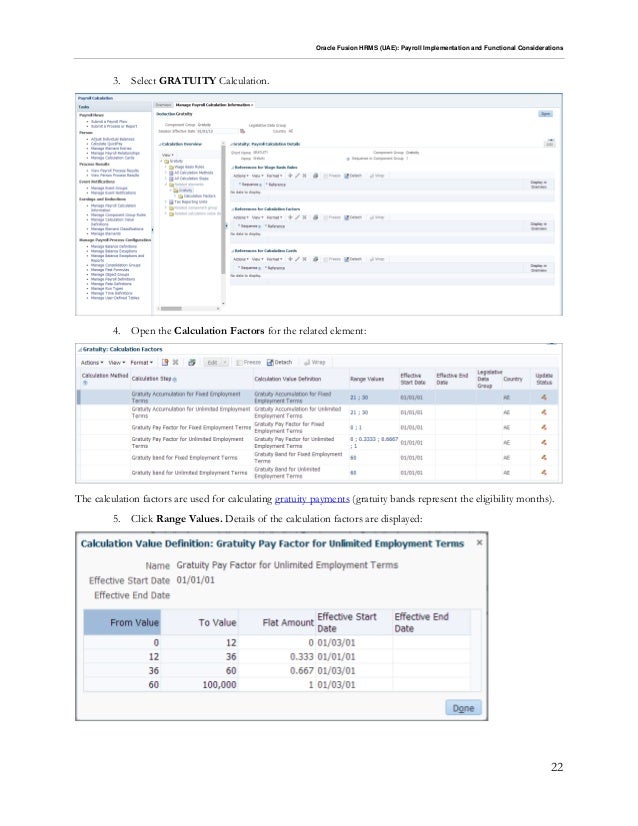Select the To Value 100,000 cell
The image size is (638, 826).
[x=200, y=684]
